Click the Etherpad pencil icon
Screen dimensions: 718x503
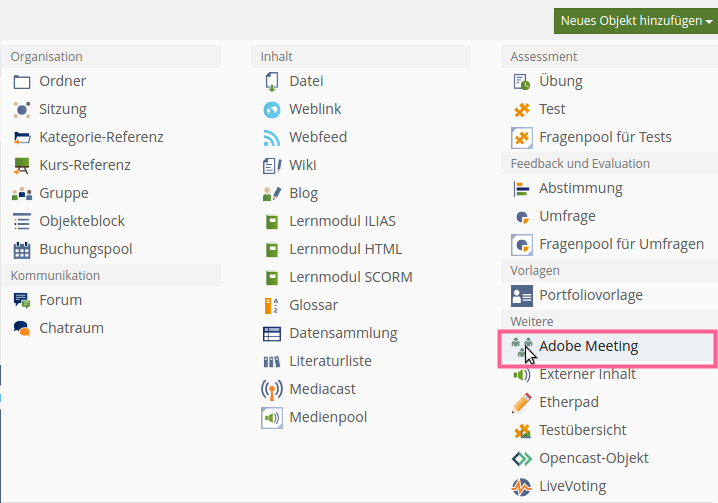tap(522, 402)
